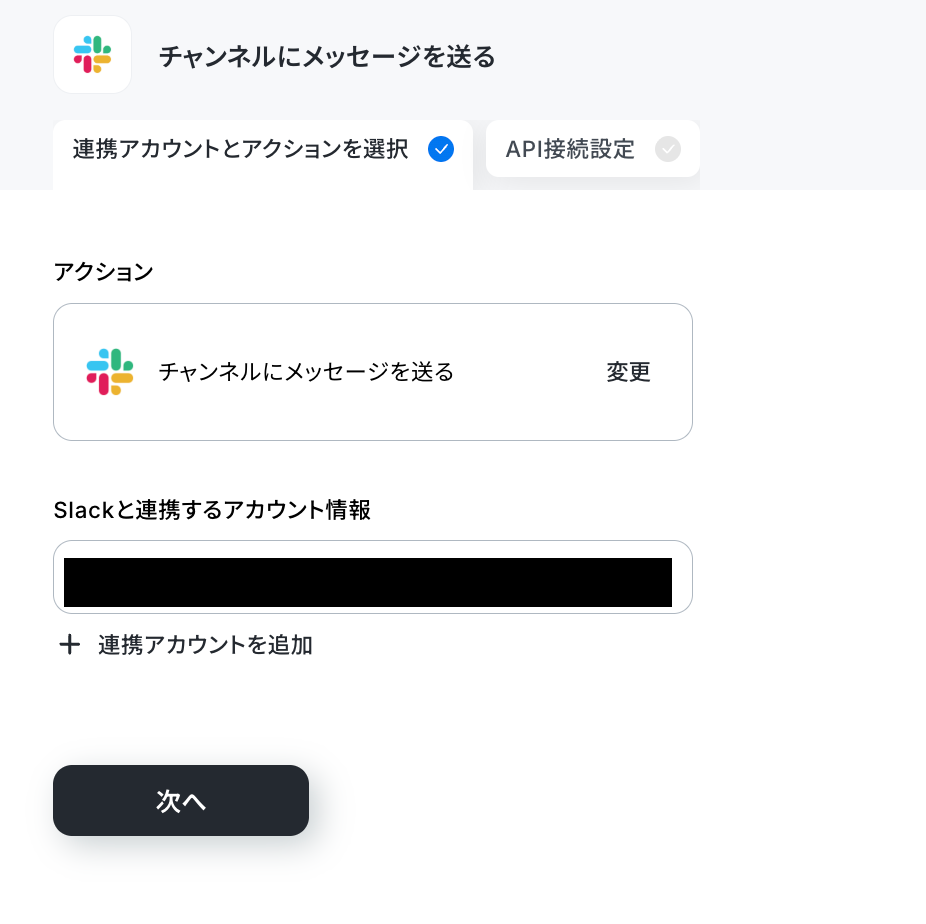Click the blacked-out account value

[368, 582]
